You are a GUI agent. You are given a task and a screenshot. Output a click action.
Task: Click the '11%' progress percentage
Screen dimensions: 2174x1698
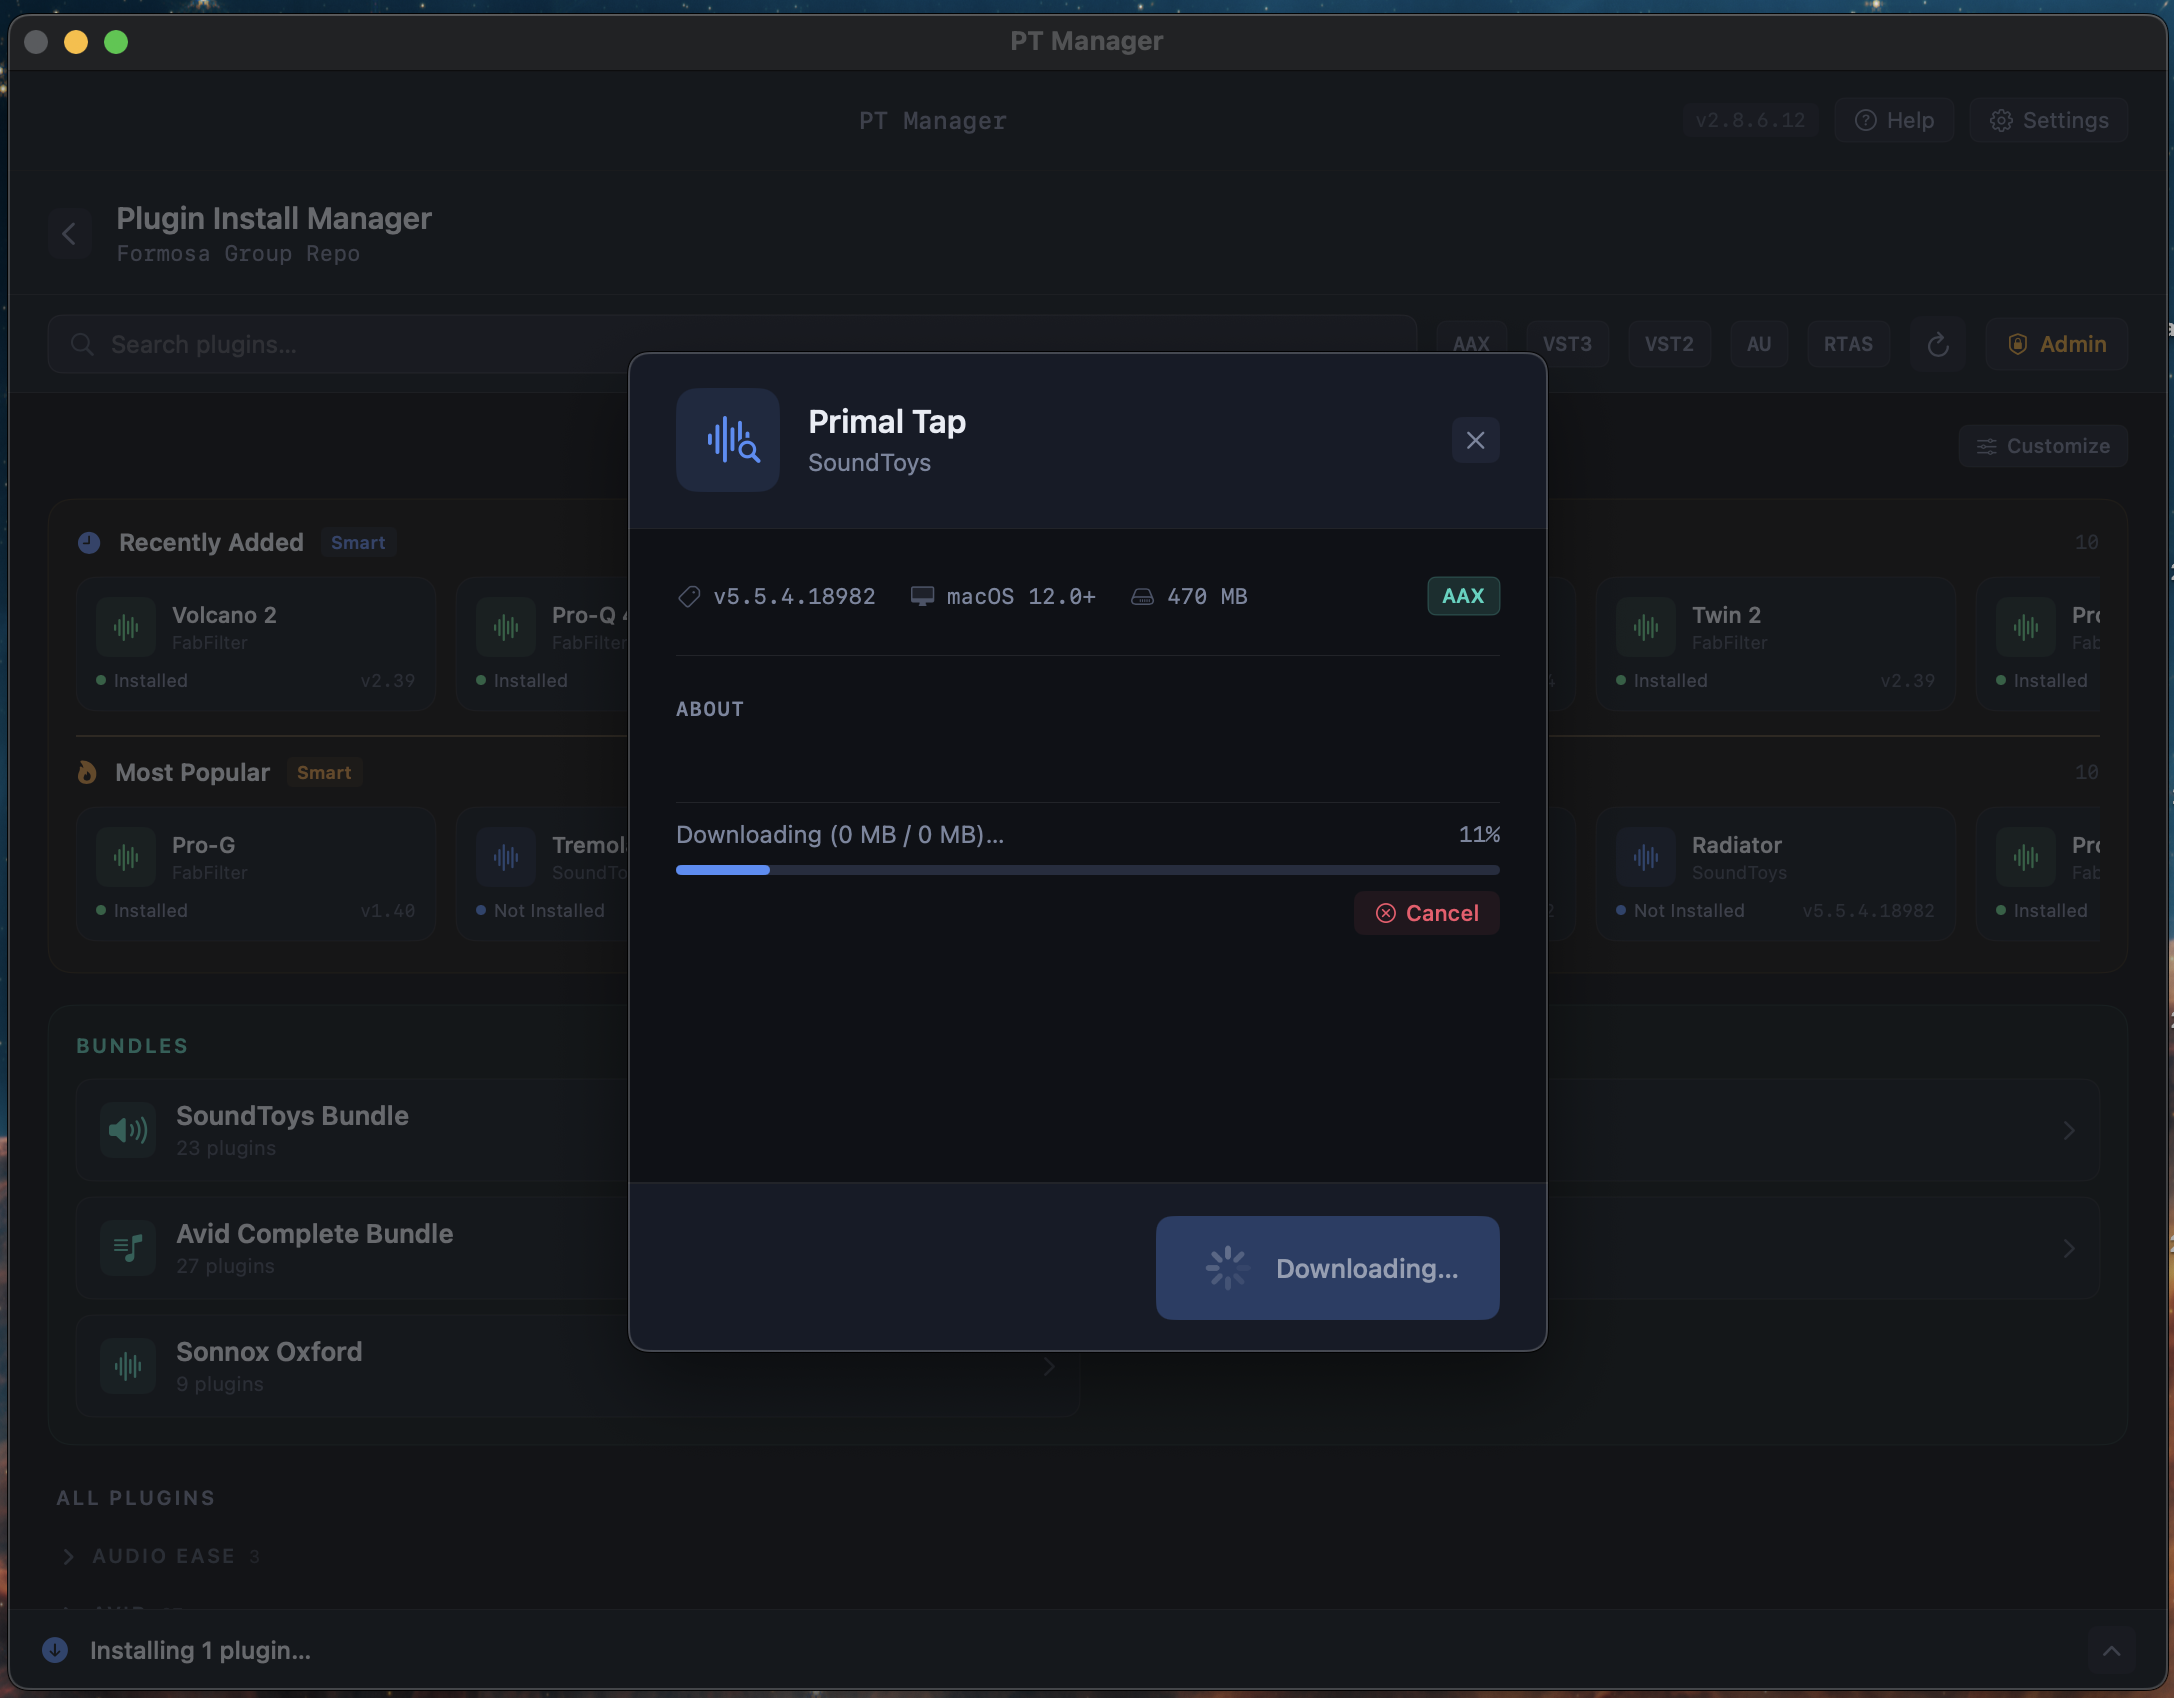point(1479,834)
